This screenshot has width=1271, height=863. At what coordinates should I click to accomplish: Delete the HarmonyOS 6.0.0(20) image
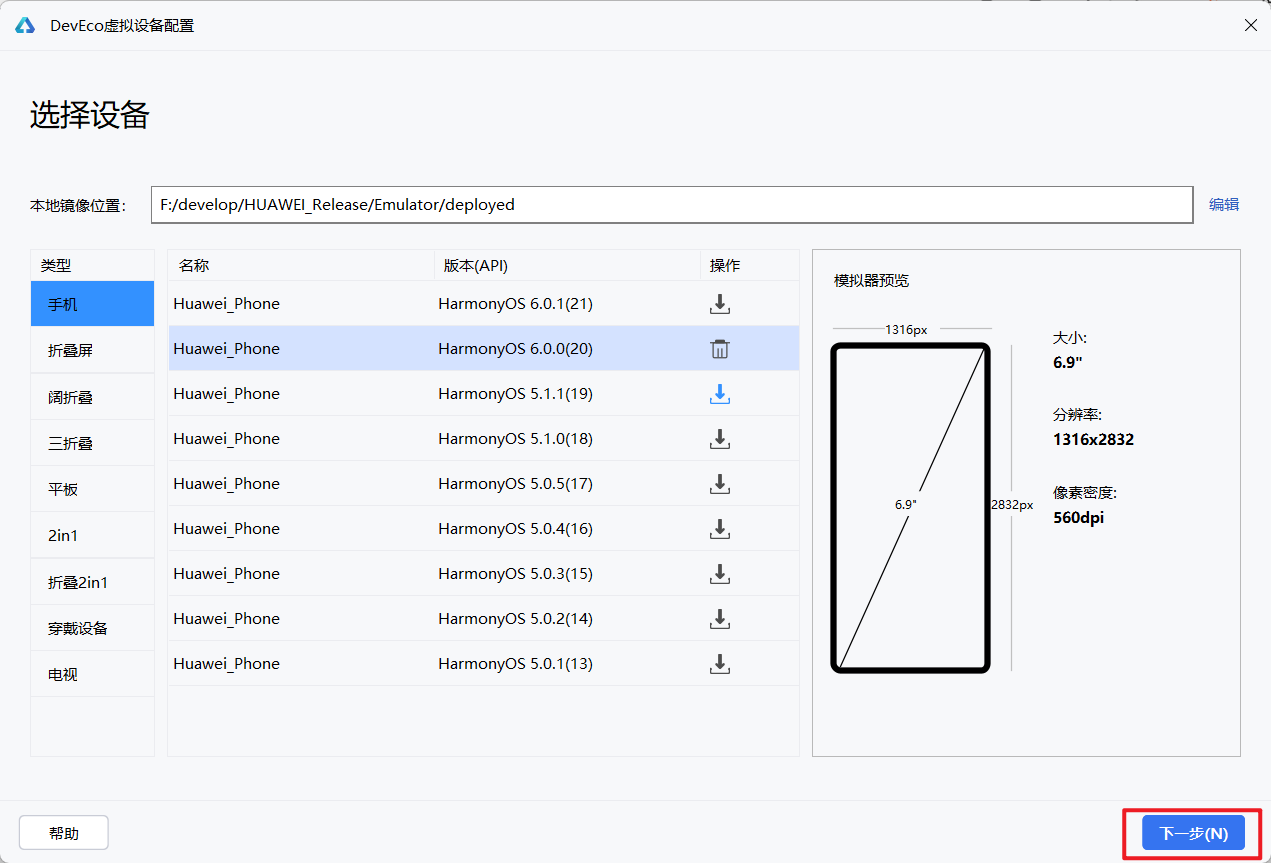[x=719, y=349]
